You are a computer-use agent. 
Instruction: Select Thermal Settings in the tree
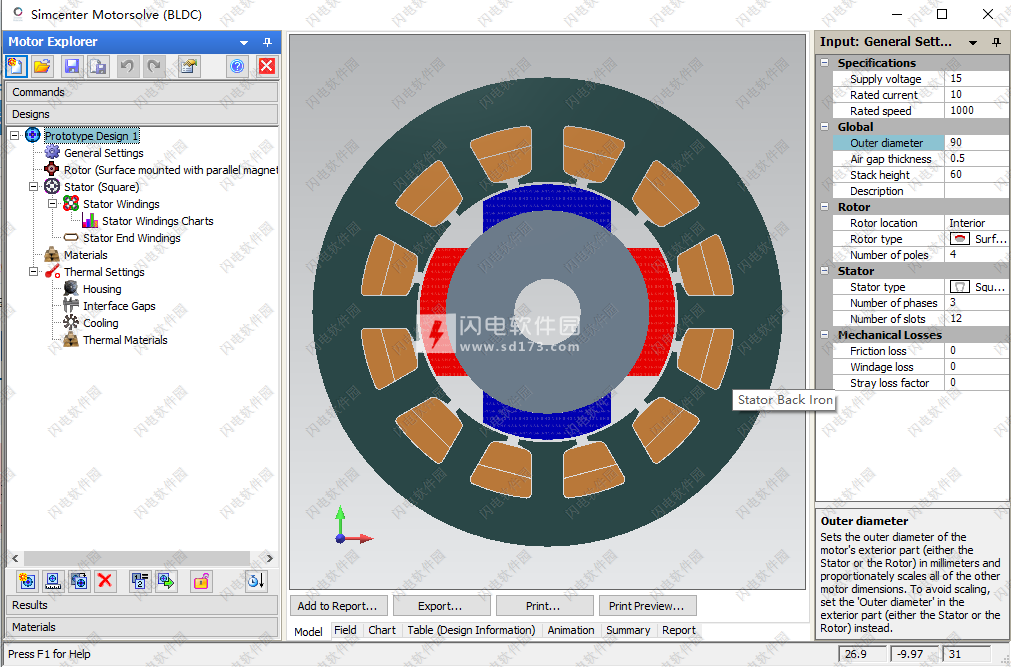coord(104,272)
